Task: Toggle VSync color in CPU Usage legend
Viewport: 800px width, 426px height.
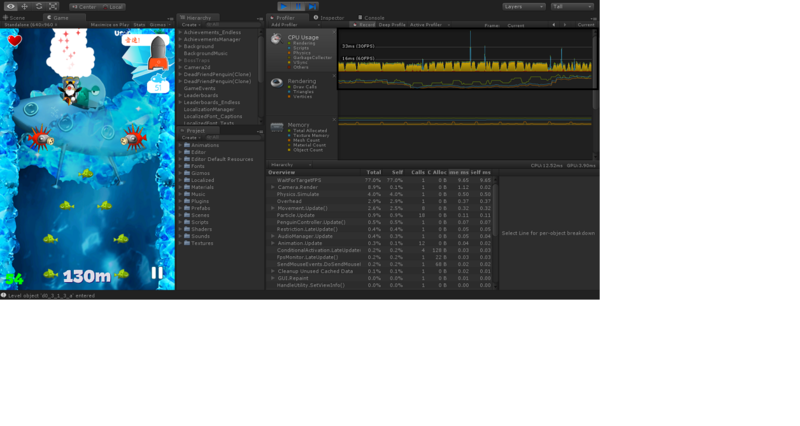Action: pos(289,62)
